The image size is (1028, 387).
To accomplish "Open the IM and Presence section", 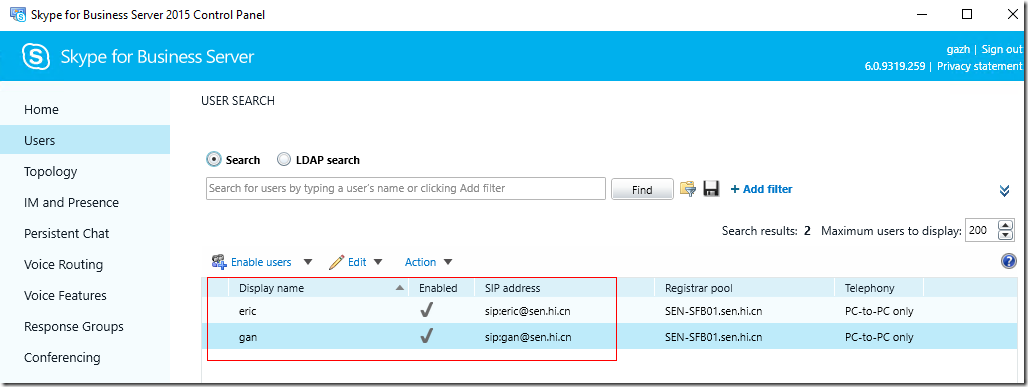I will [71, 202].
